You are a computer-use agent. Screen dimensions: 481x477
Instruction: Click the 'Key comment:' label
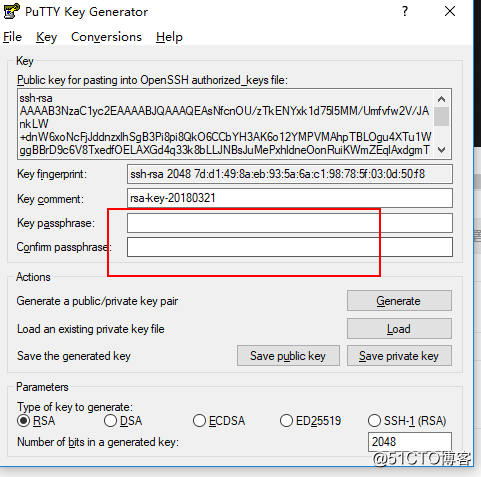tap(50, 199)
